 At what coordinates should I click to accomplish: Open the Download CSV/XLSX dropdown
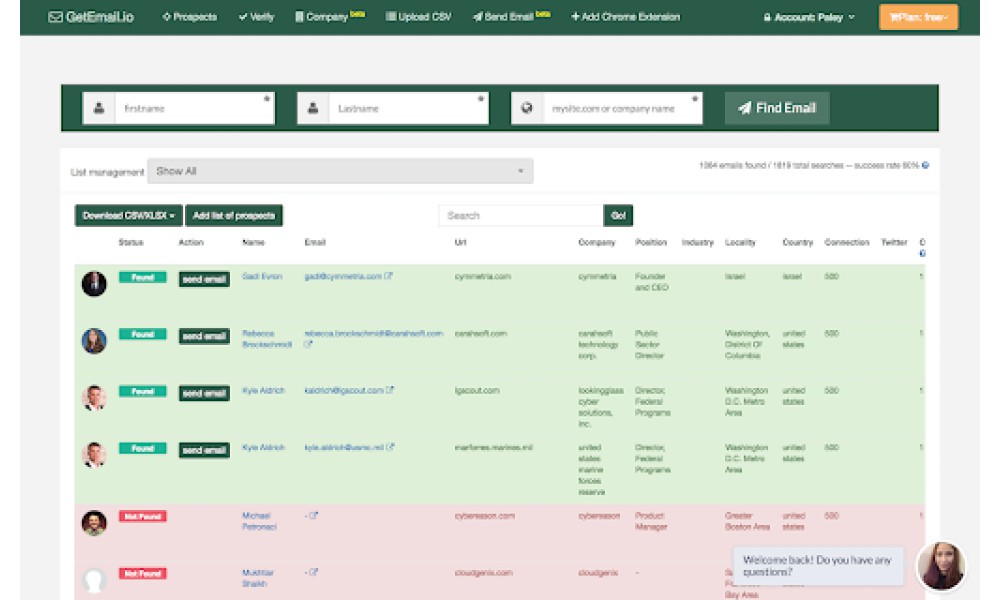click(129, 216)
